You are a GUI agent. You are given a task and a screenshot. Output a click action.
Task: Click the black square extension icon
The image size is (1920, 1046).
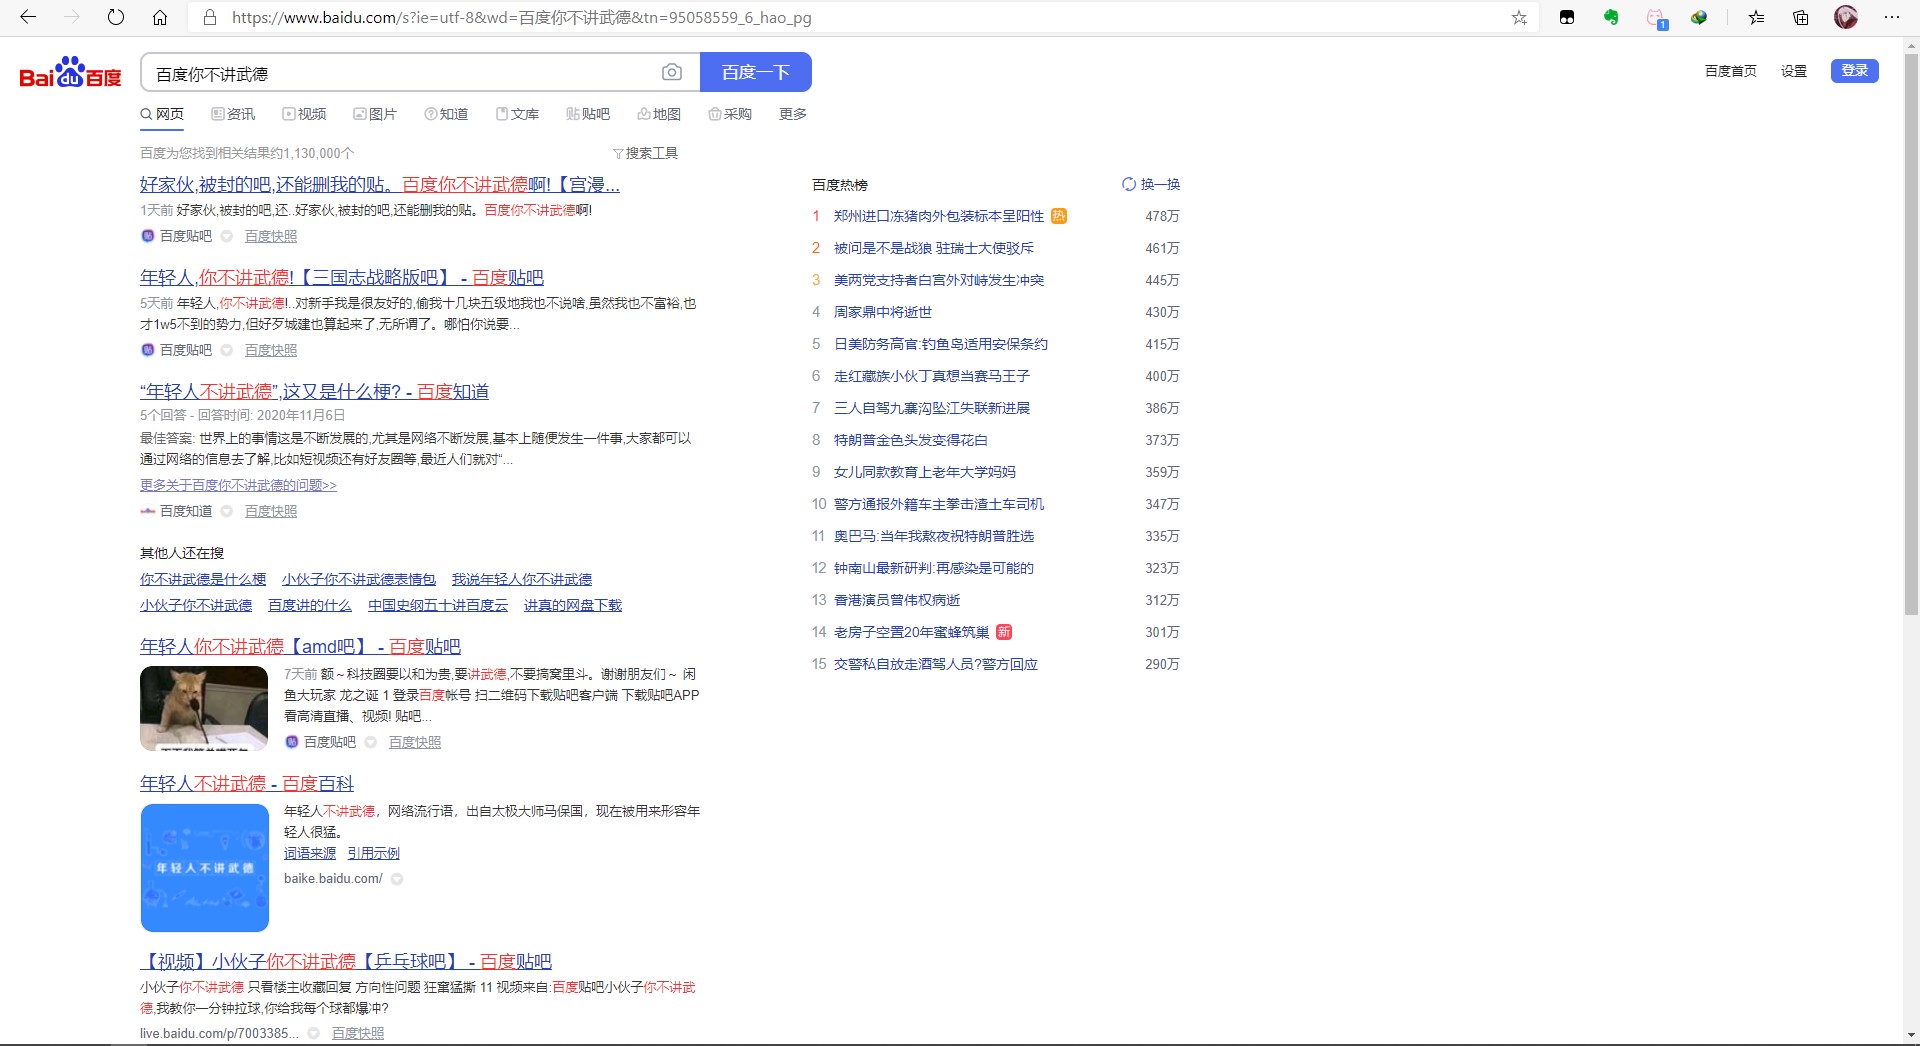1567,17
